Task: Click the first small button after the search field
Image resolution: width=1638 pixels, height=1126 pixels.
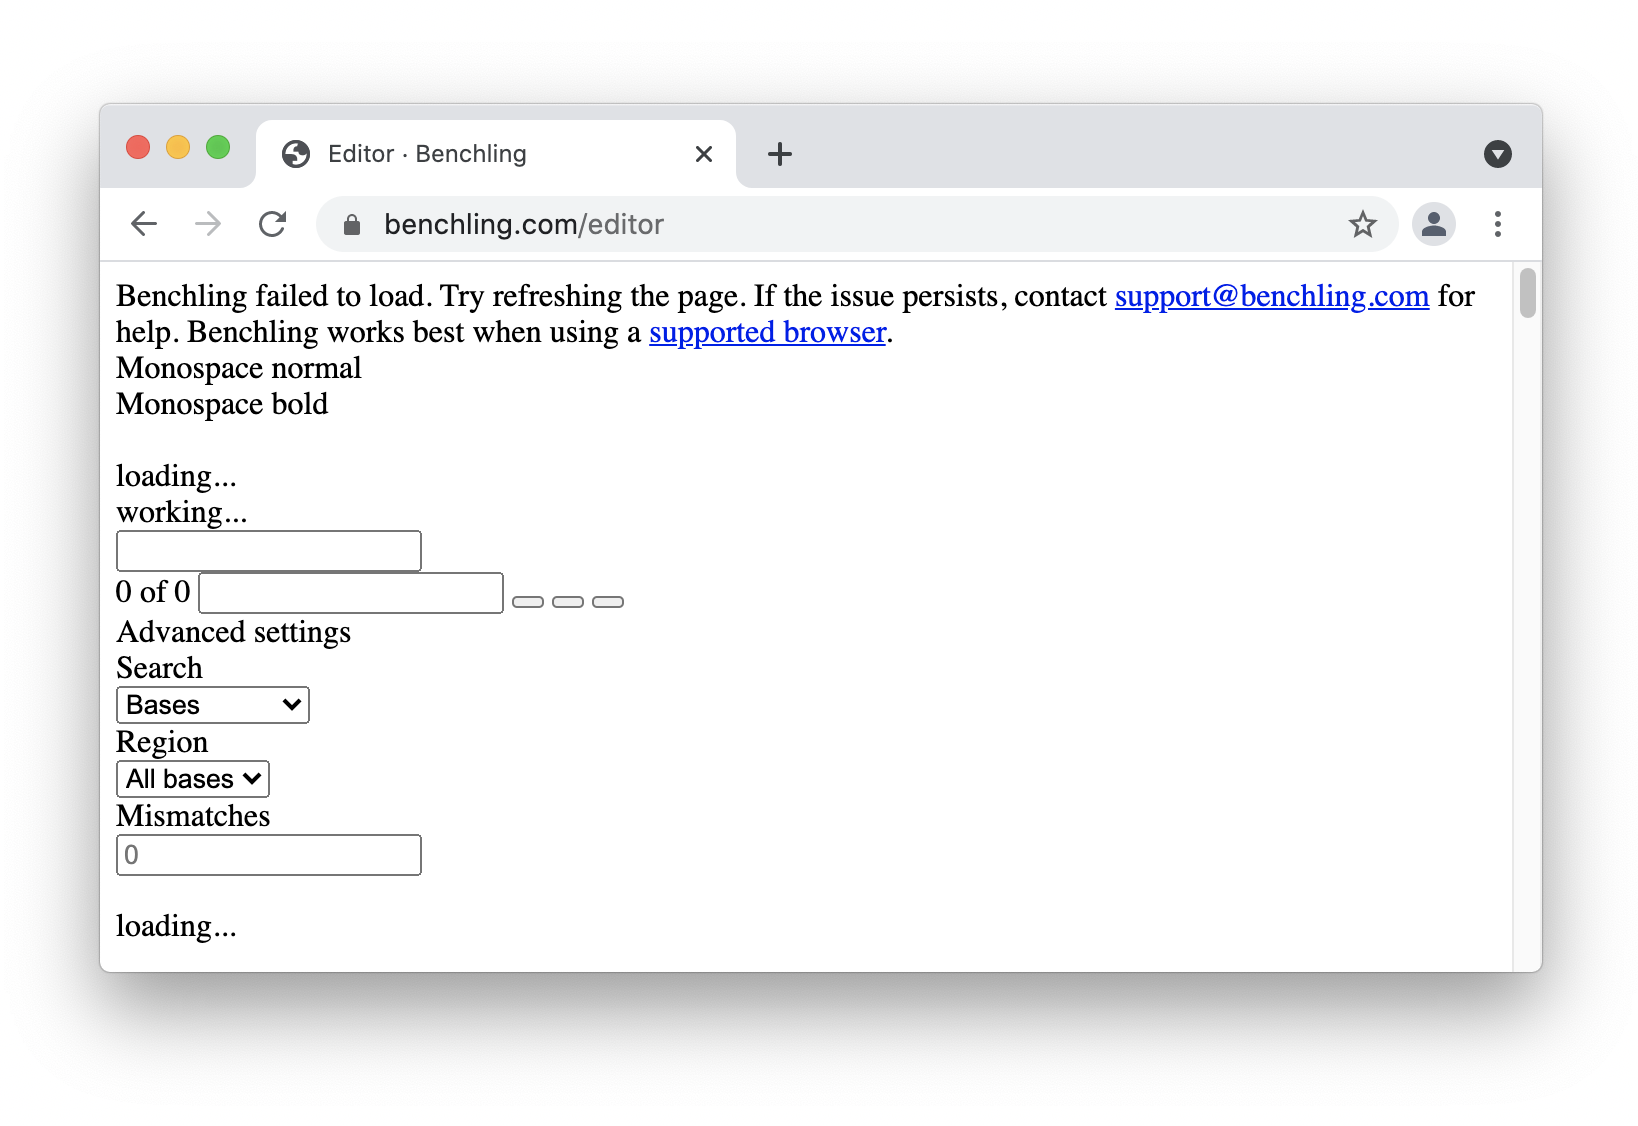Action: (528, 602)
